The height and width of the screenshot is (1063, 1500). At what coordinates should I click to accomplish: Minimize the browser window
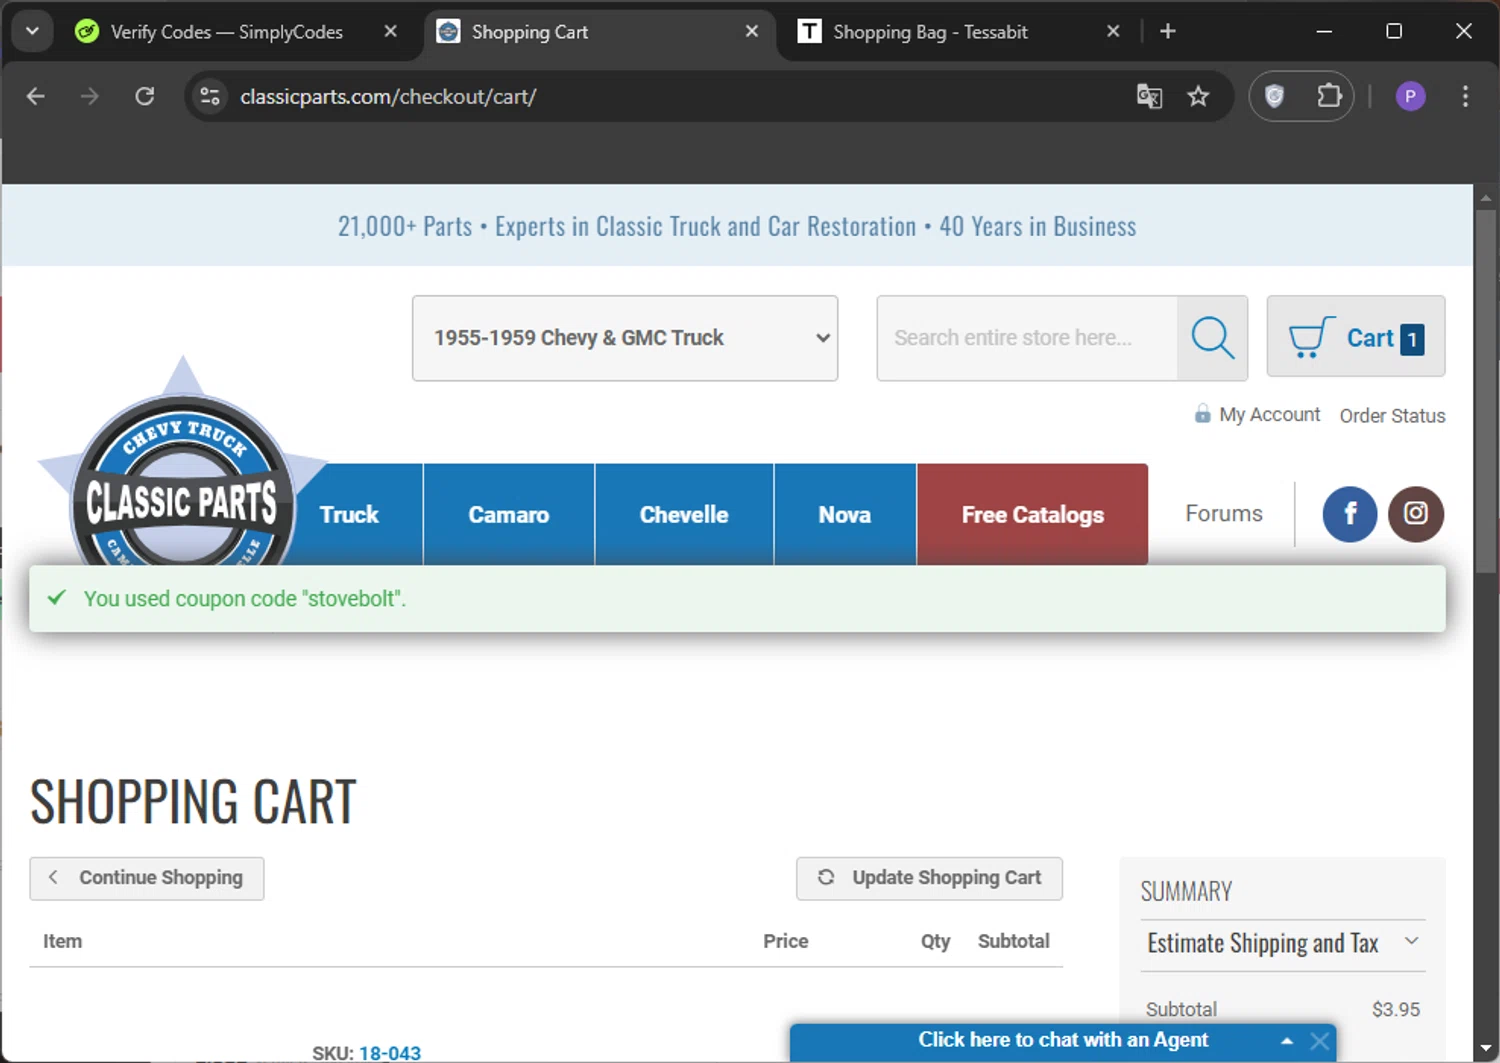[x=1324, y=31]
